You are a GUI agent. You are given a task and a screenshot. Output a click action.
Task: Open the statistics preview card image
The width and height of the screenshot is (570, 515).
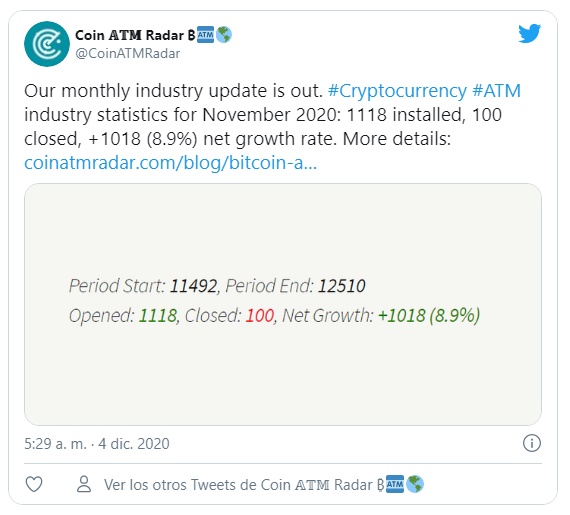(283, 304)
